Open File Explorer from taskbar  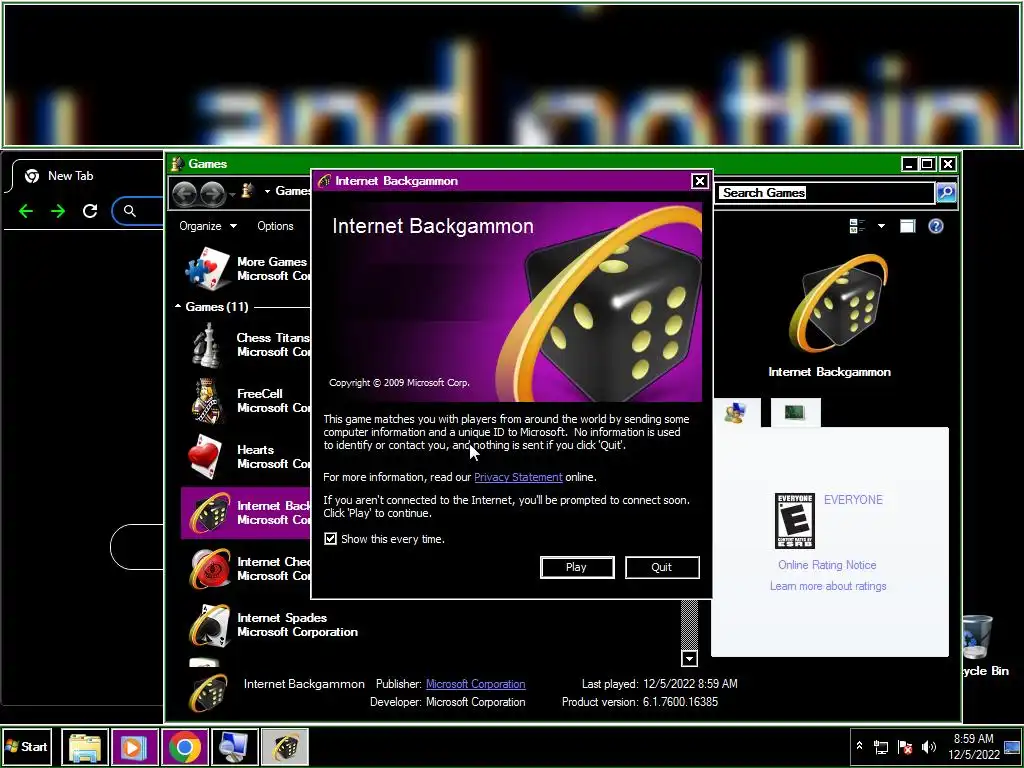pyautogui.click(x=85, y=746)
